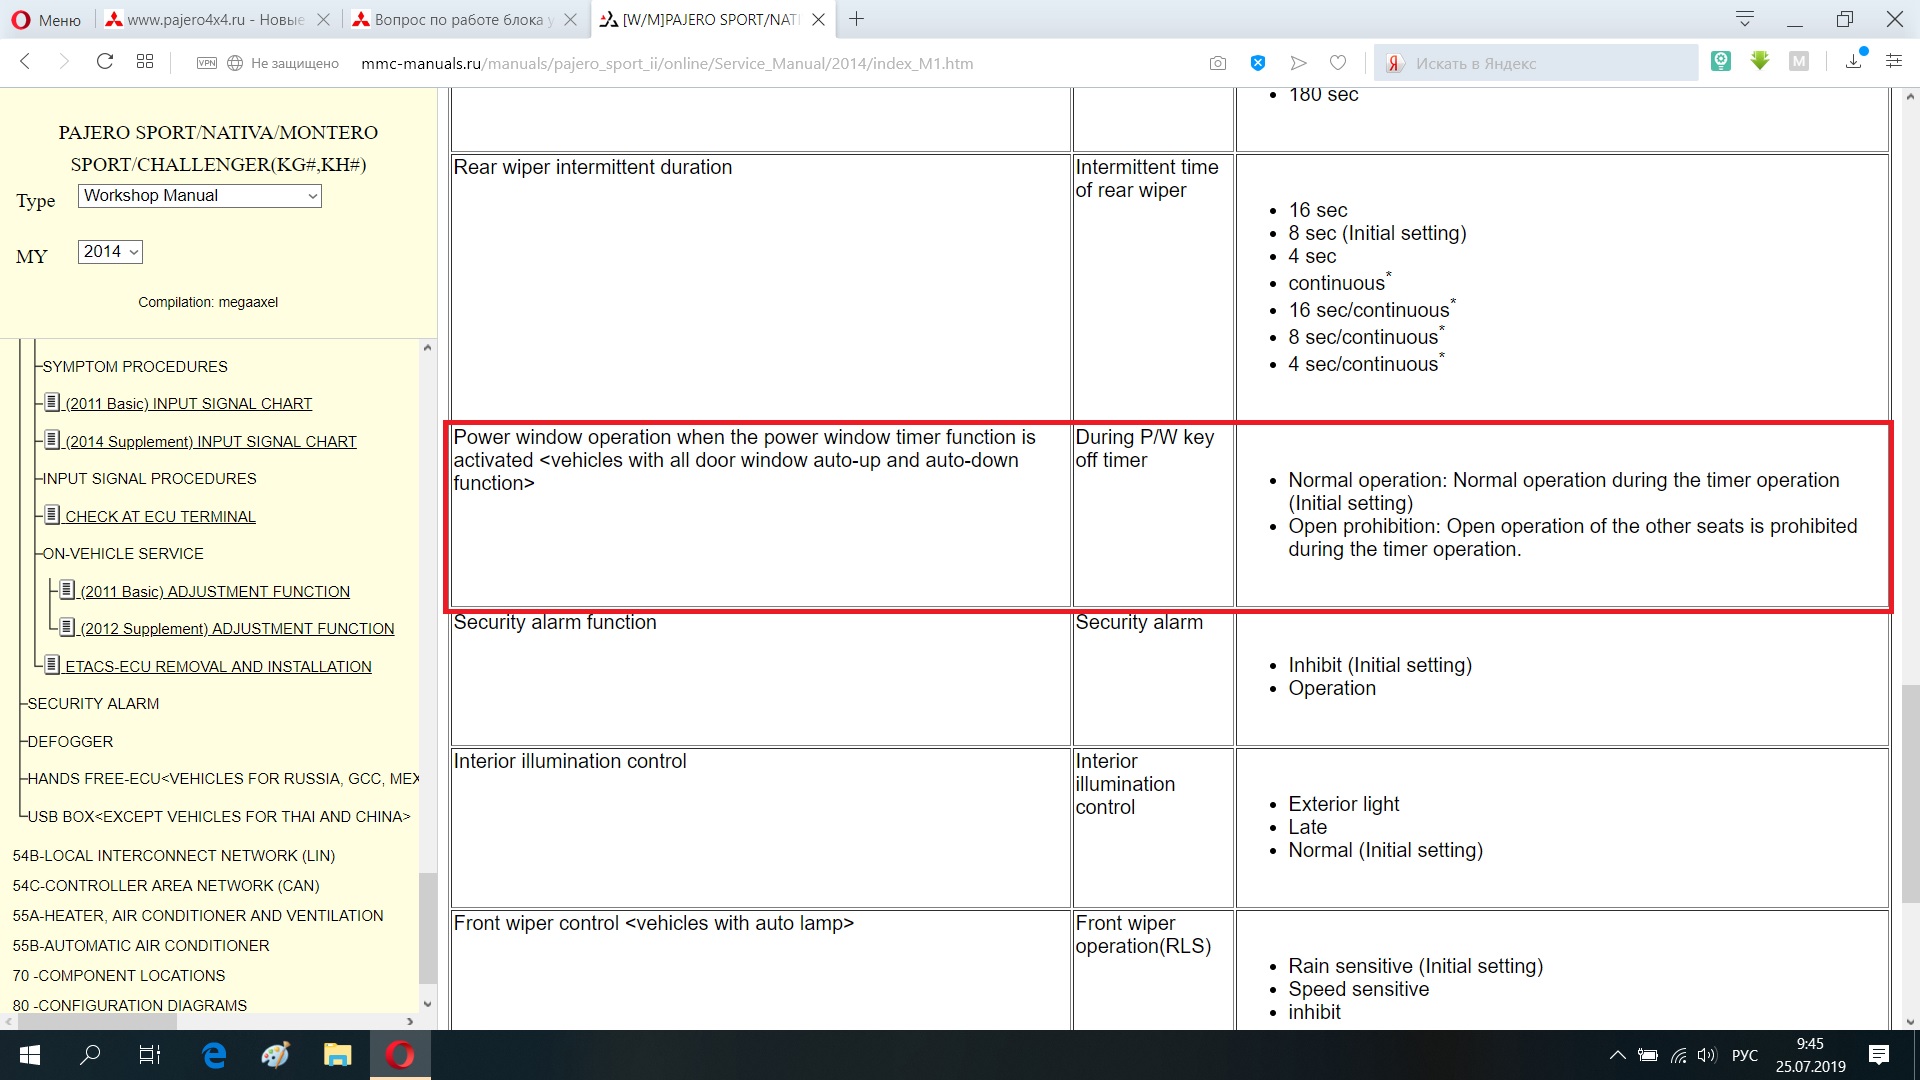Open the browser downloads icon

(x=1853, y=62)
